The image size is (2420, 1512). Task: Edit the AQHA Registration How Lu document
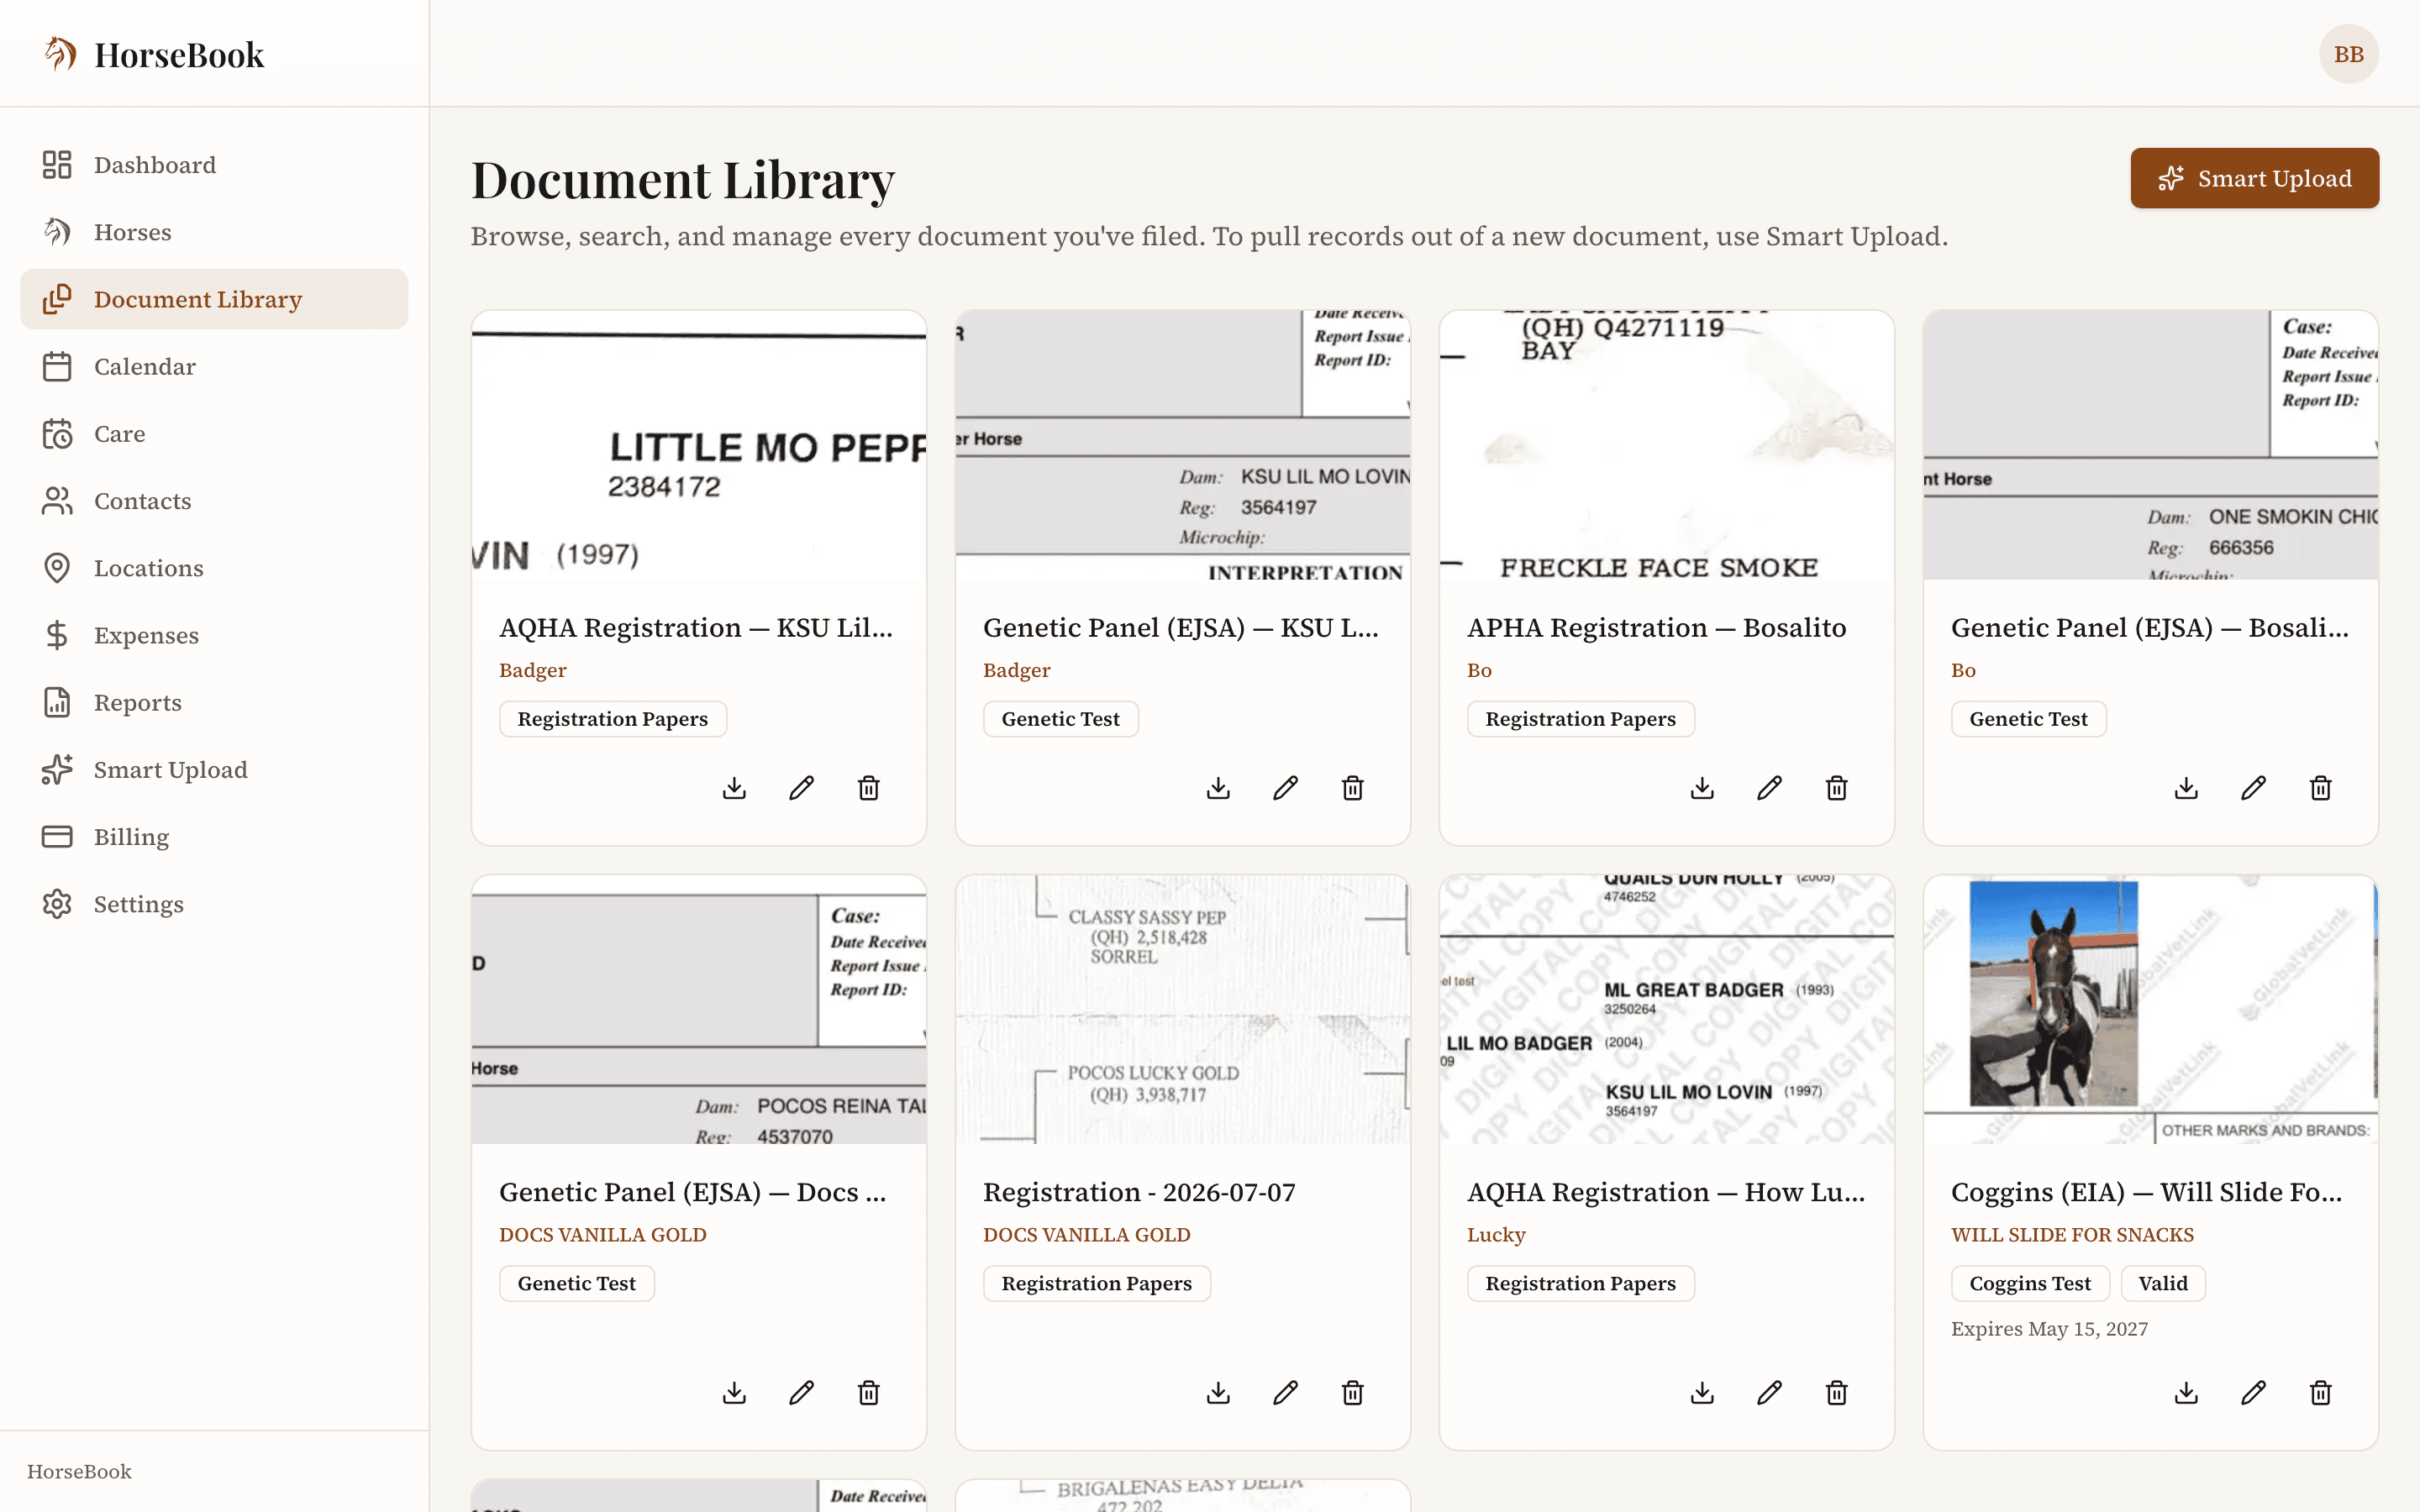click(x=1769, y=1393)
